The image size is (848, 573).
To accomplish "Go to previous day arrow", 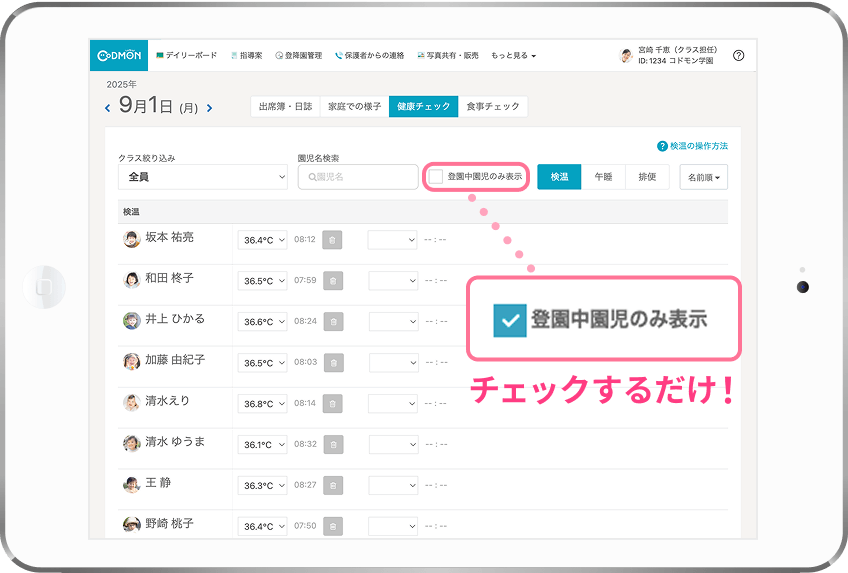I will tap(108, 108).
